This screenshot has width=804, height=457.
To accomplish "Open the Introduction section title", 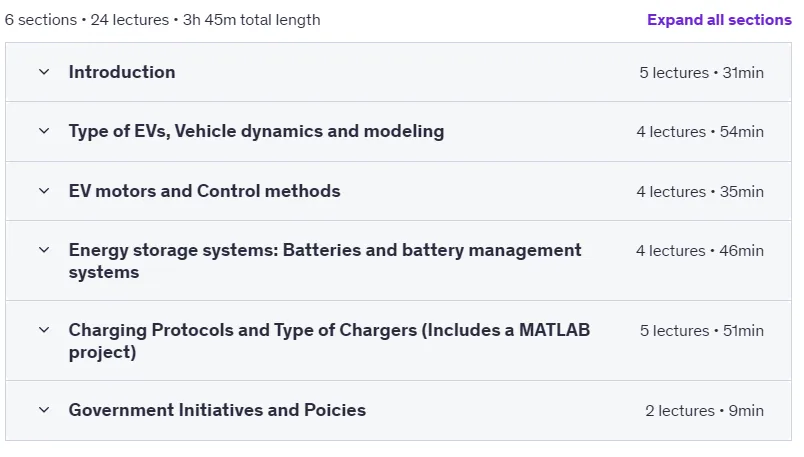I will tap(122, 72).
